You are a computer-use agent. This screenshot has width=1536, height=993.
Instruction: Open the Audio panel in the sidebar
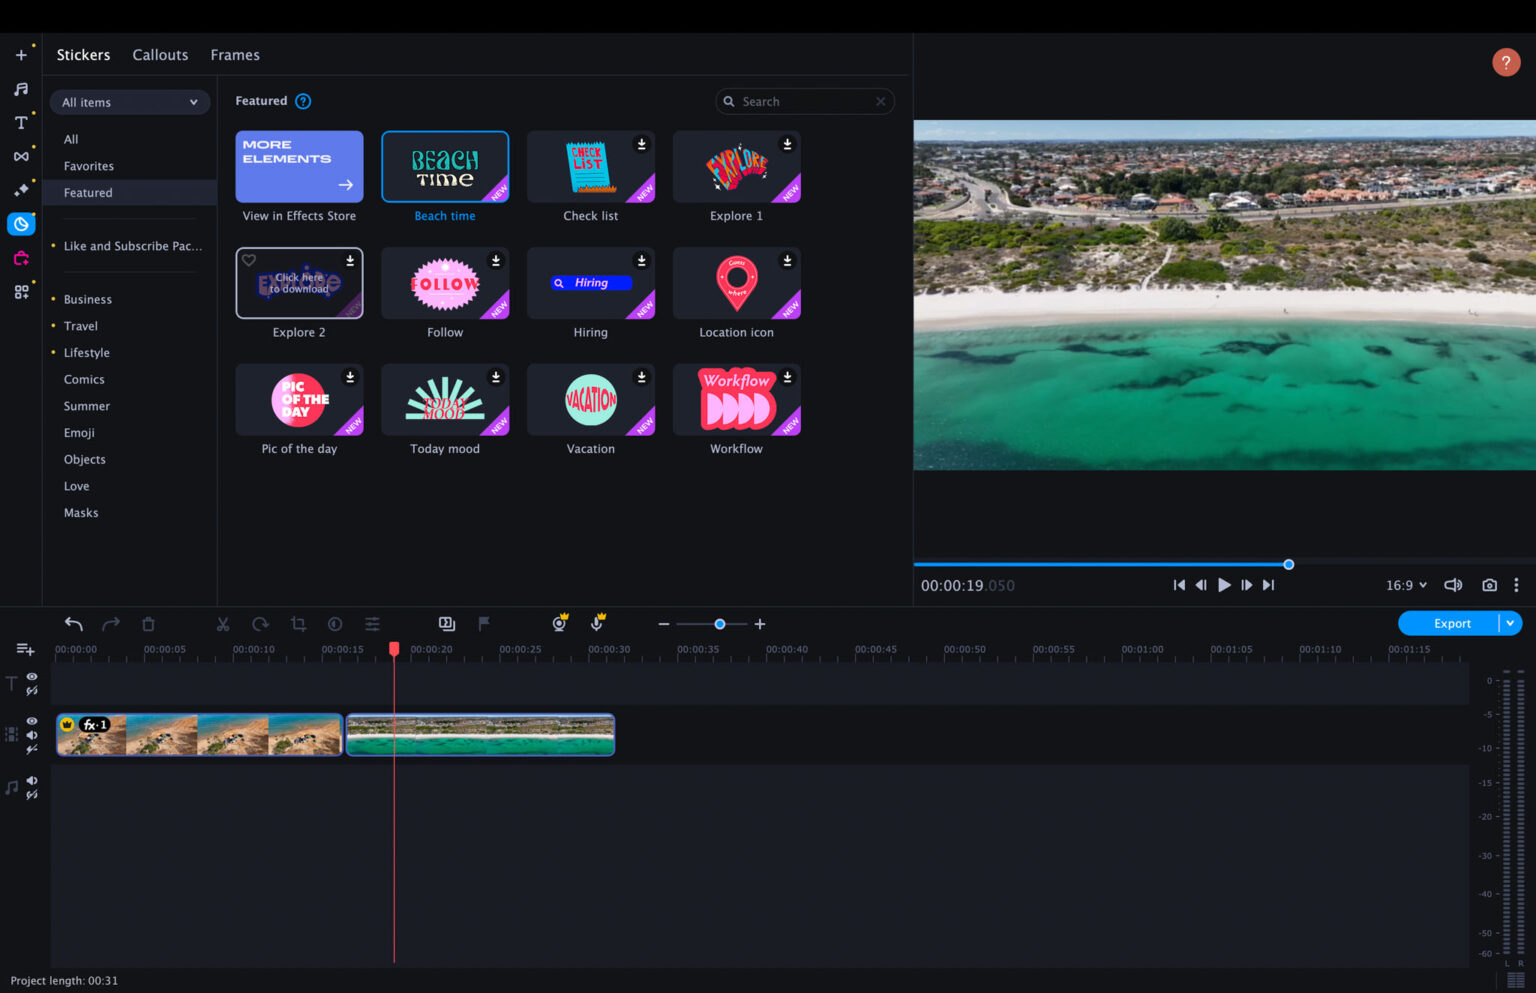[x=20, y=88]
